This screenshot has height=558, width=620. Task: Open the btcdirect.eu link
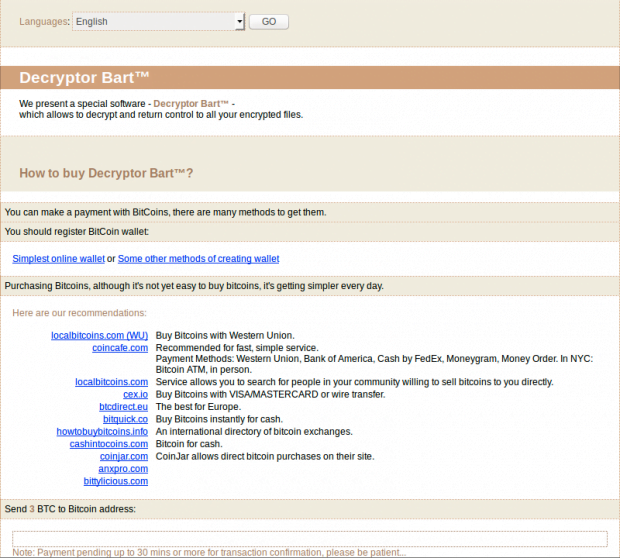point(123,407)
